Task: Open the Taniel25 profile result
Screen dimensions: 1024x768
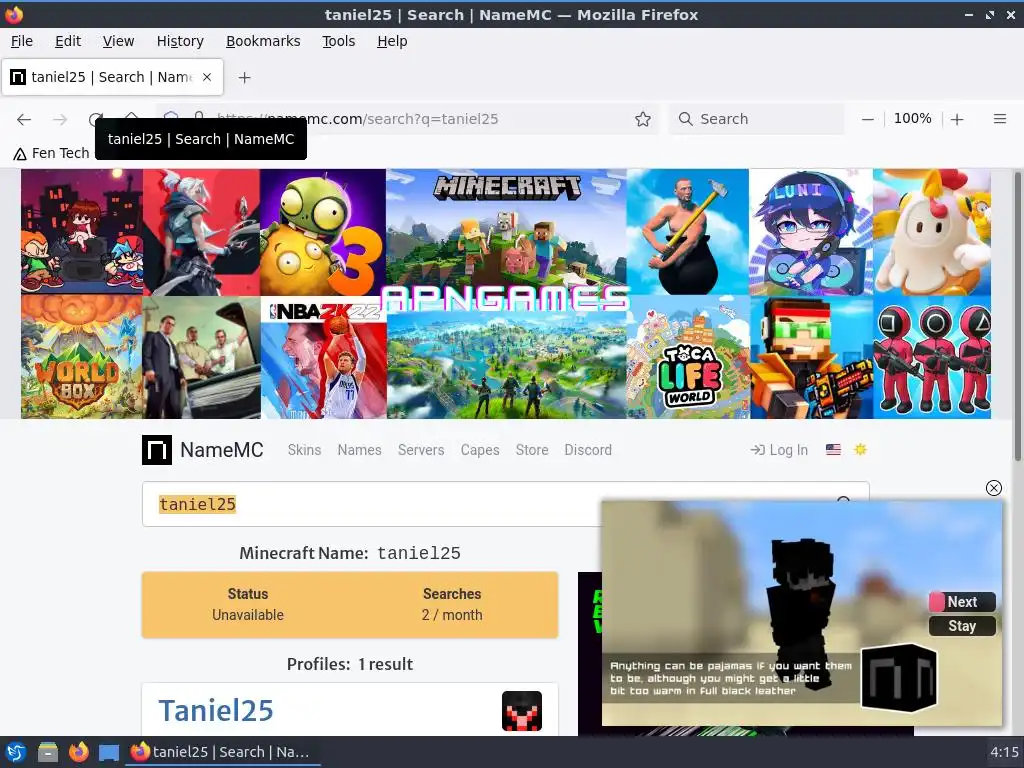Action: click(216, 711)
